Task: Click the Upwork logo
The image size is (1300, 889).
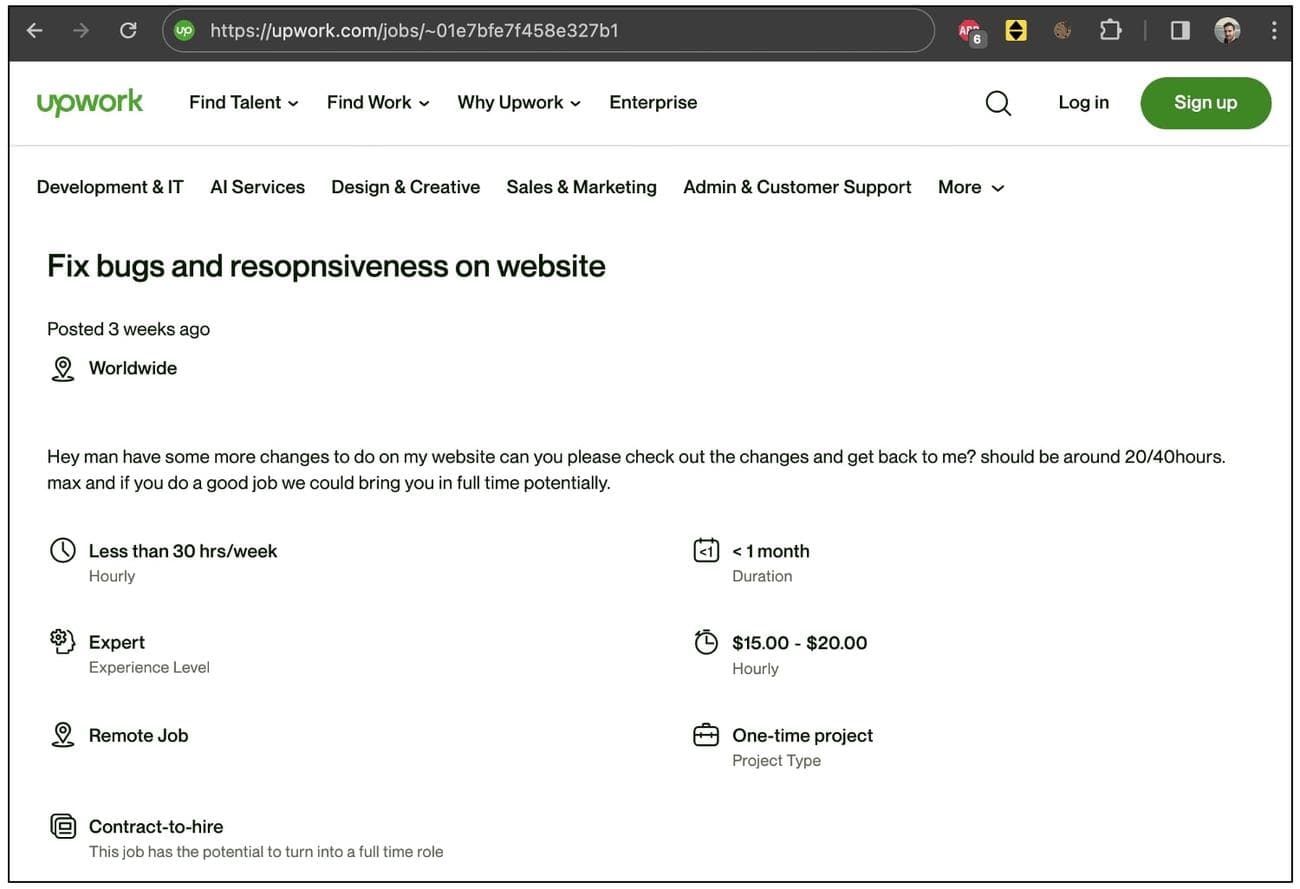Action: (x=90, y=102)
